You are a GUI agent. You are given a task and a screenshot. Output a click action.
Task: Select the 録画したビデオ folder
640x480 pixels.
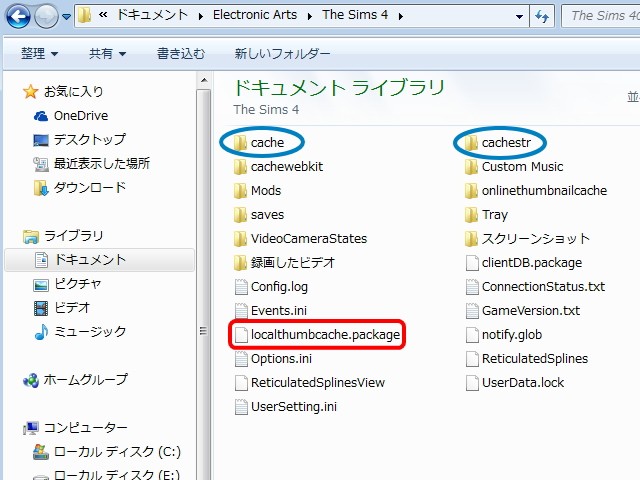(x=285, y=263)
